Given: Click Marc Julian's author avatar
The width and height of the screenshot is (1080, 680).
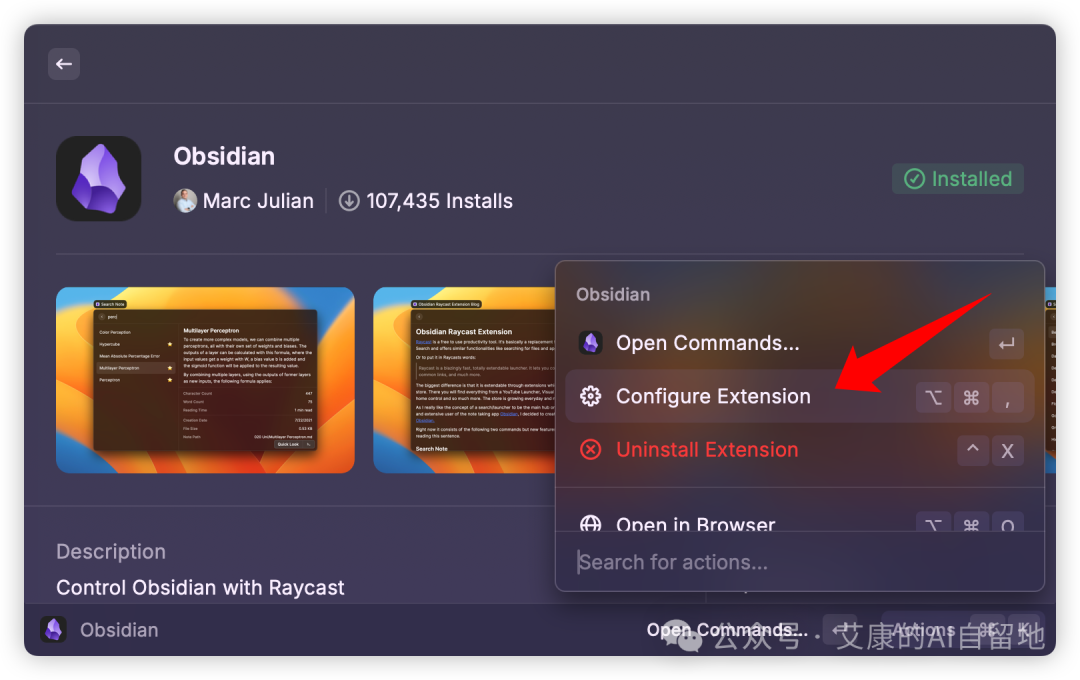Looking at the screenshot, I should tap(185, 200).
